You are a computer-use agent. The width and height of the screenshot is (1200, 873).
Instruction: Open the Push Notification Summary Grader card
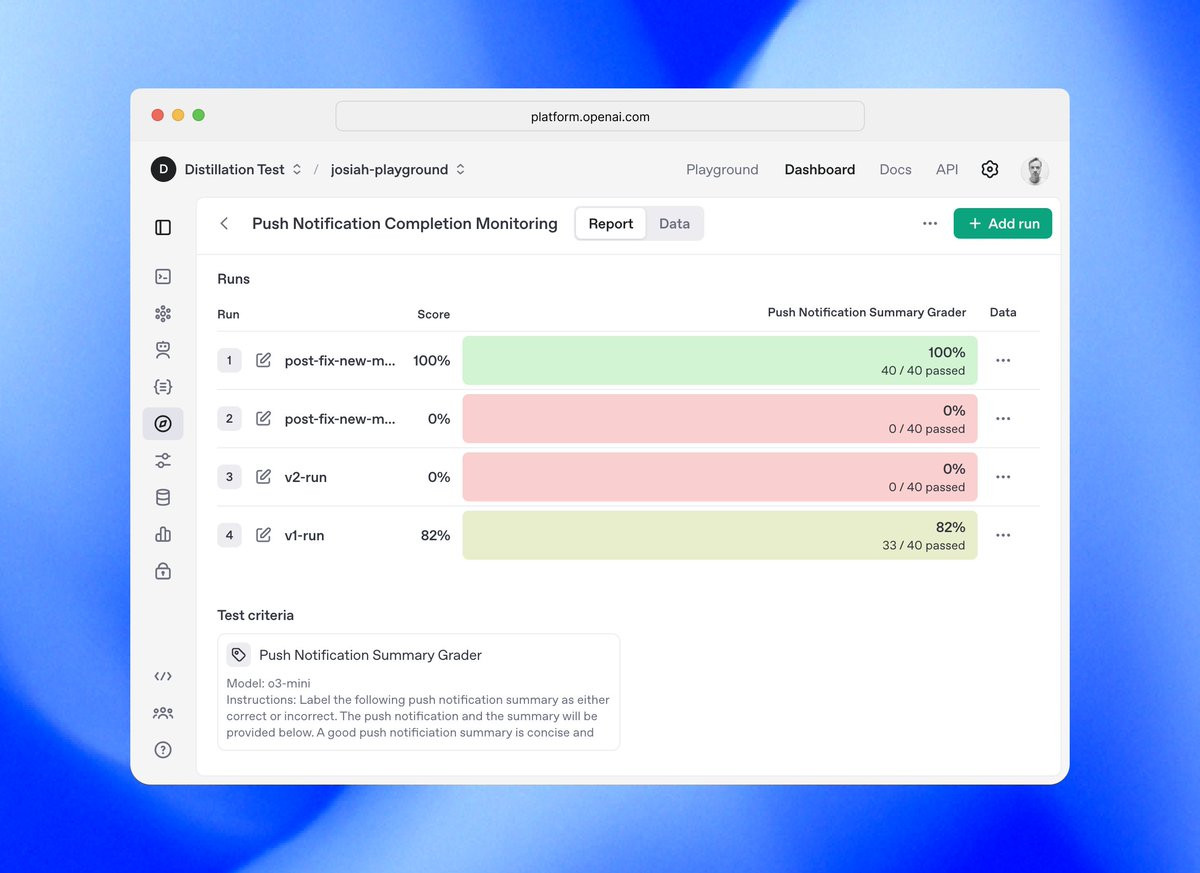pos(419,692)
